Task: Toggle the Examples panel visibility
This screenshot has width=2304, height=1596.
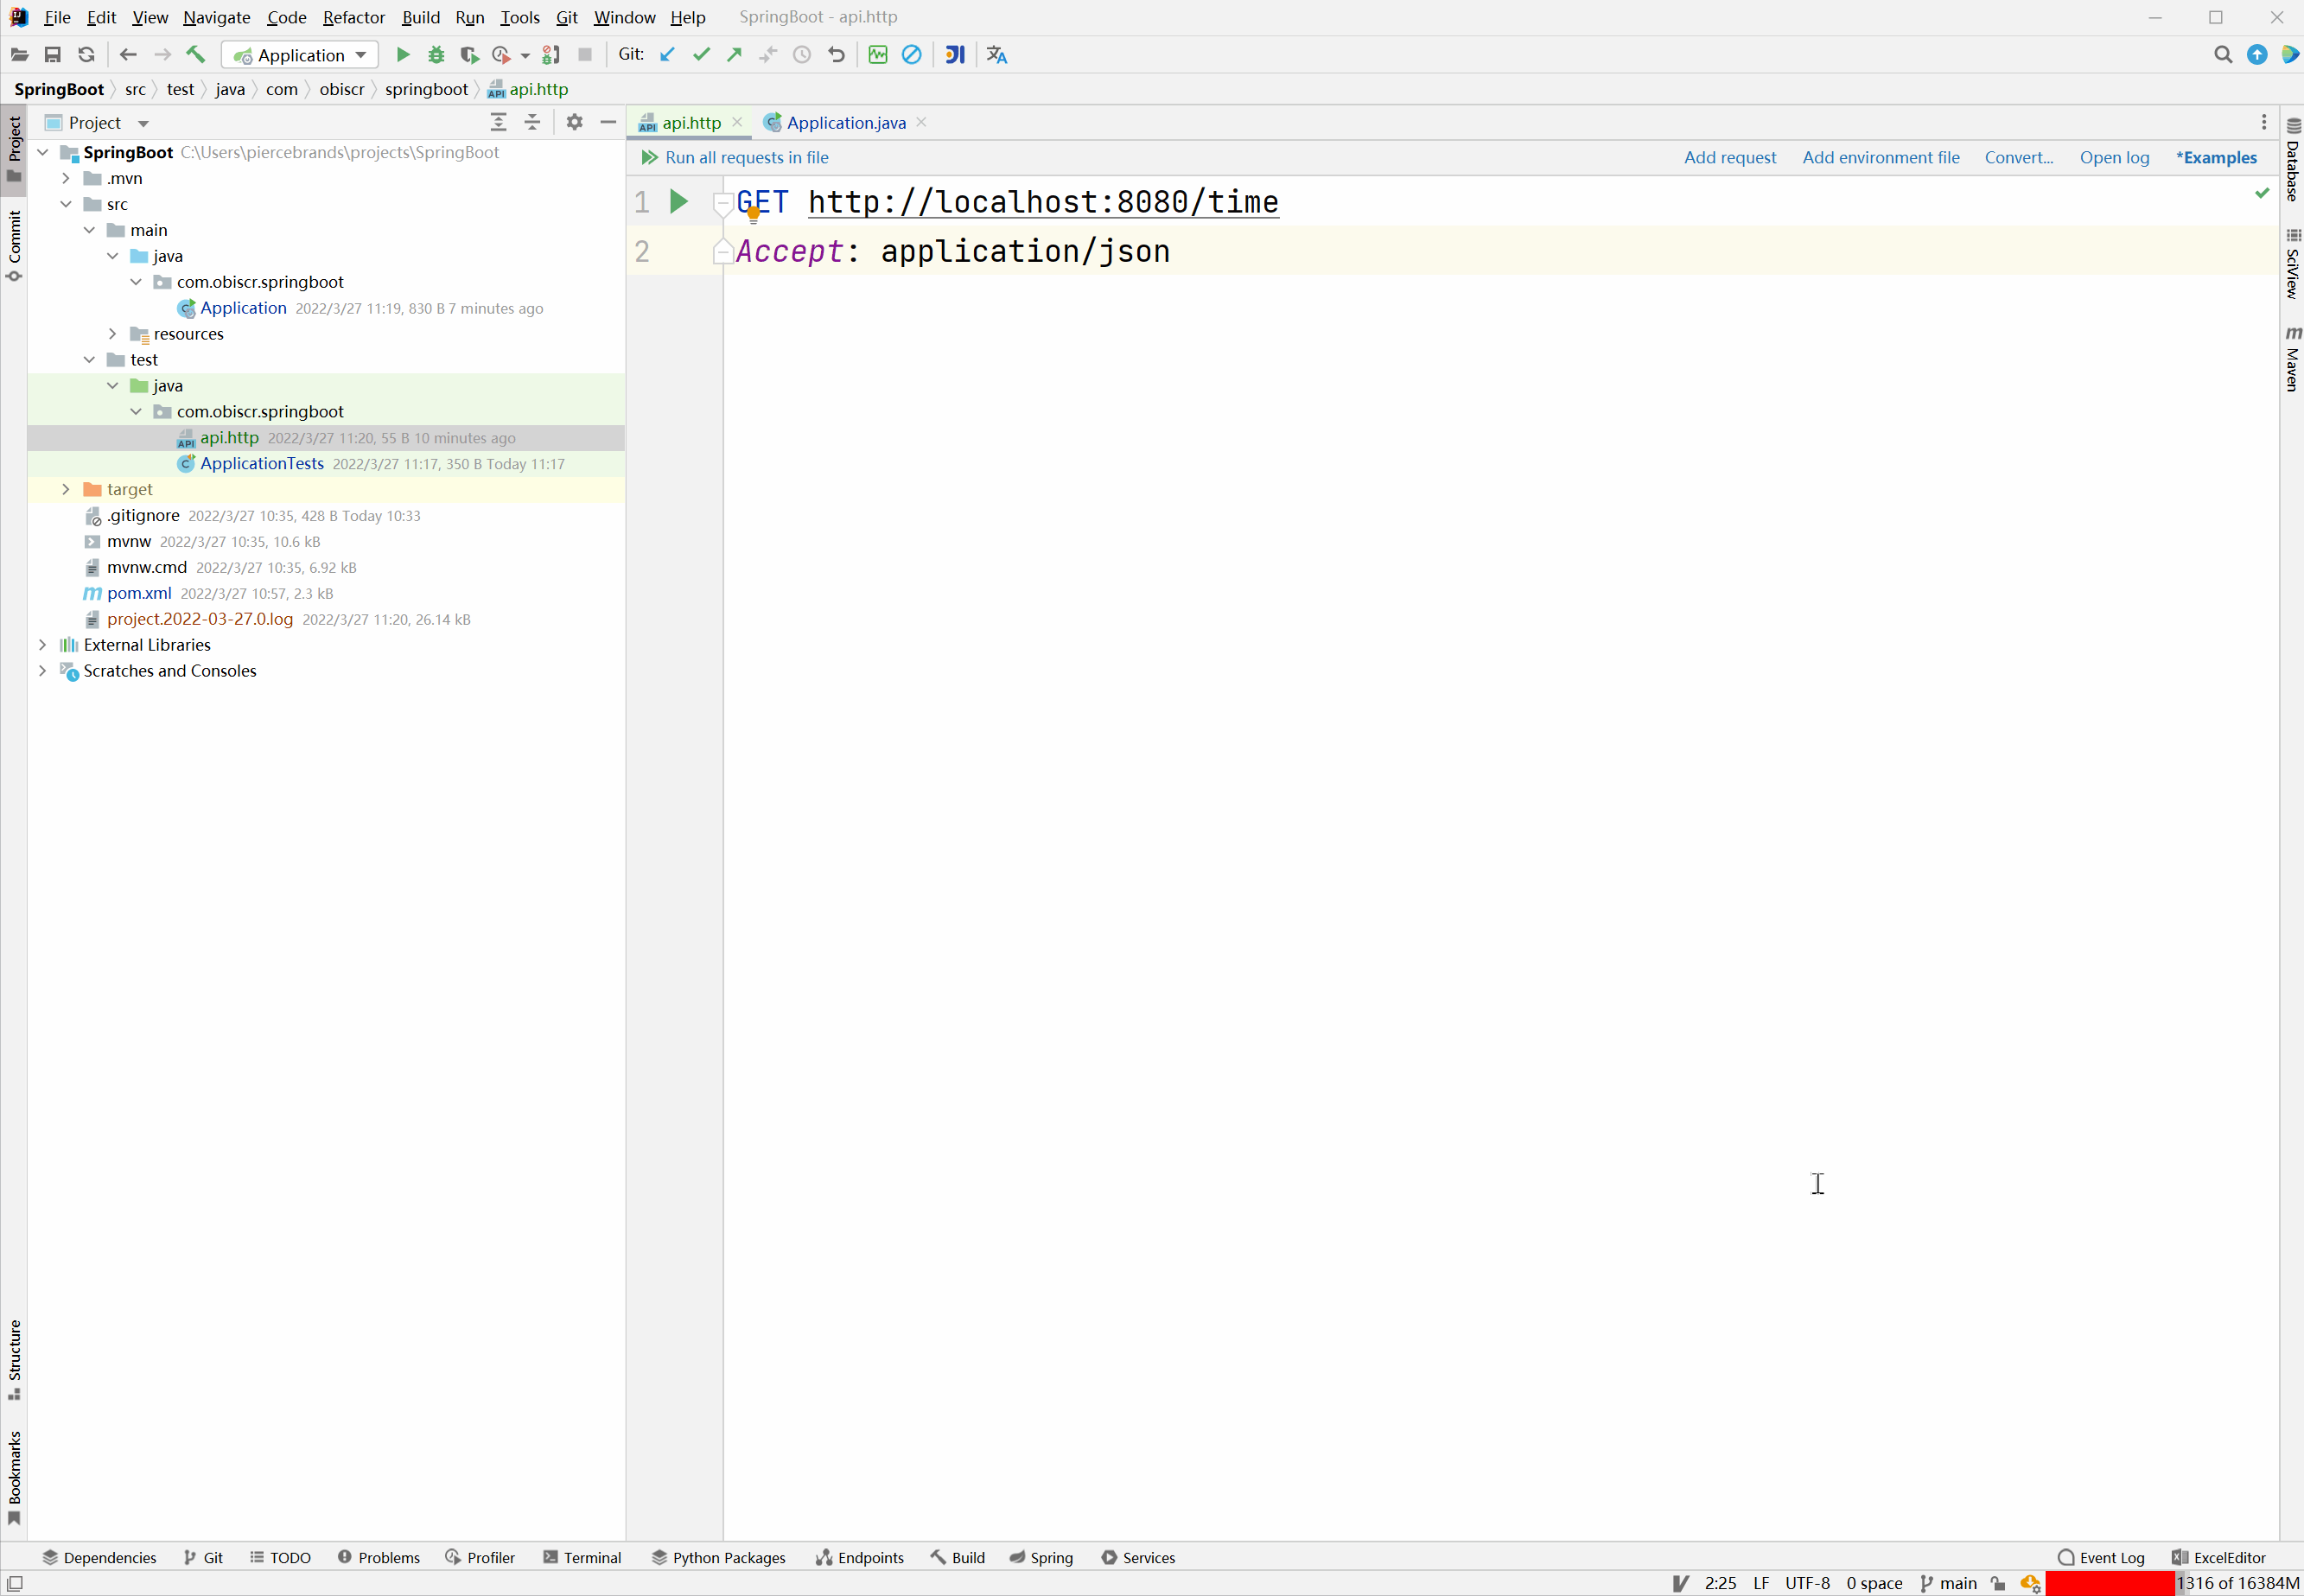Action: tap(2217, 157)
